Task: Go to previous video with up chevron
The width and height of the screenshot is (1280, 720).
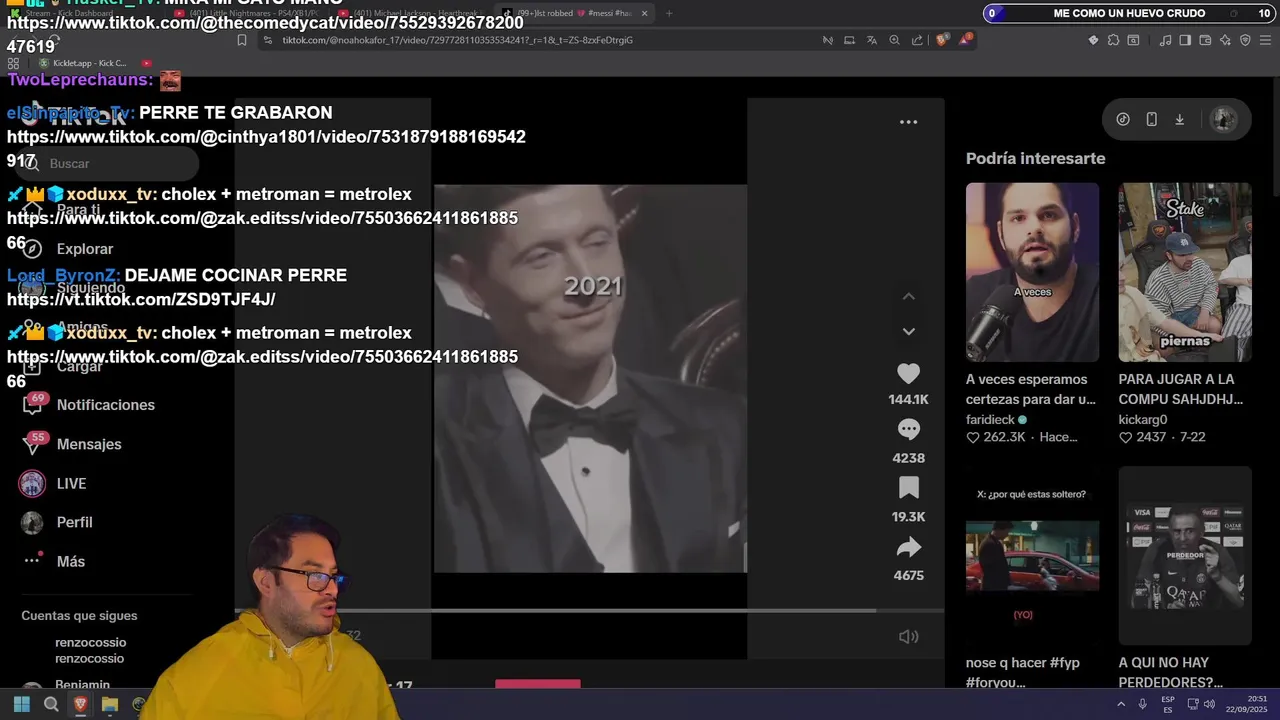Action: tap(908, 297)
